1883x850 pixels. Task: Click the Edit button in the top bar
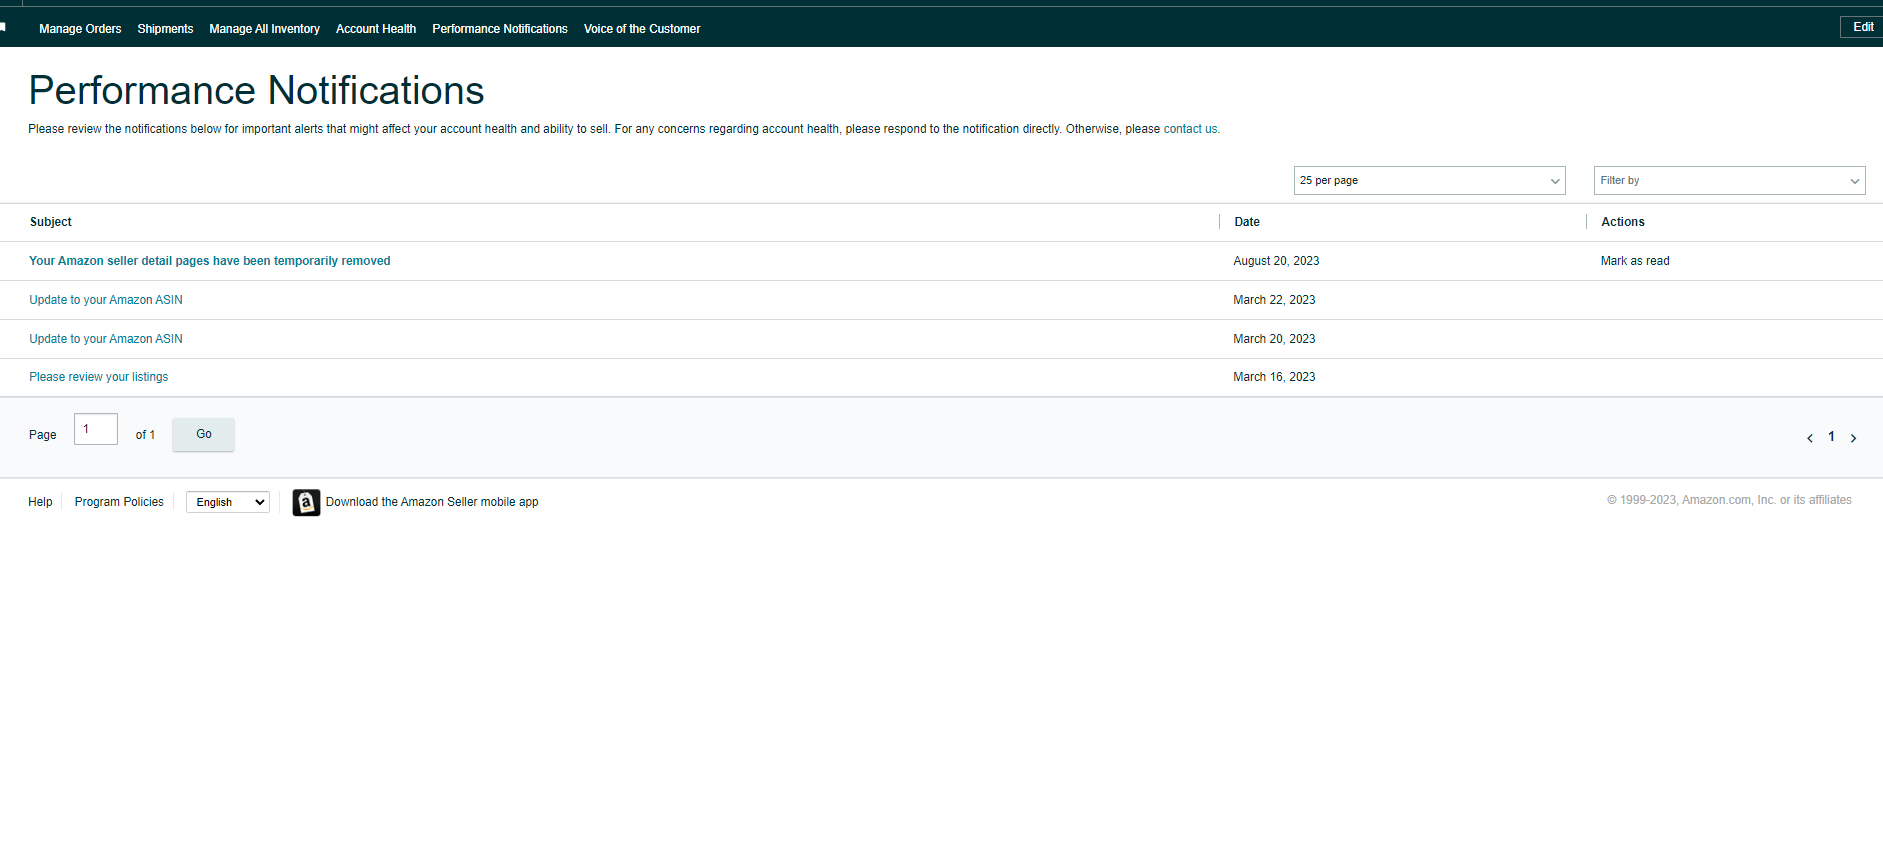point(1862,27)
